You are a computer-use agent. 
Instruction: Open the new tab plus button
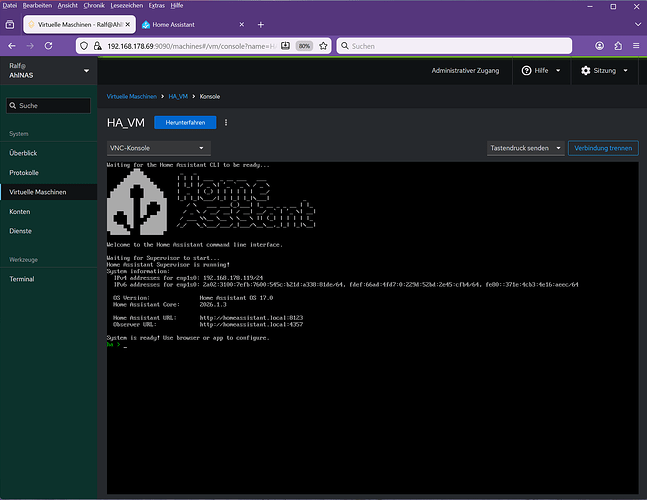pos(261,24)
